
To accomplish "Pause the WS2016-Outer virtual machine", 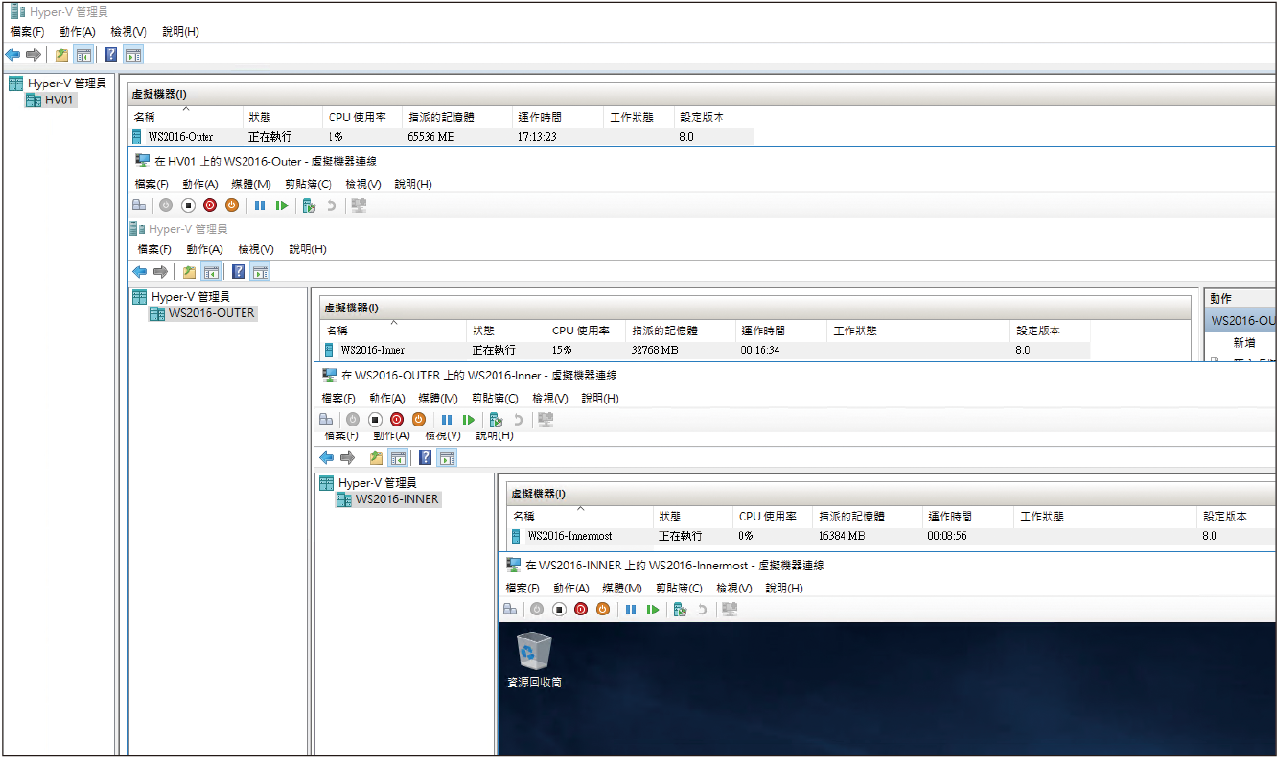I will (260, 205).
